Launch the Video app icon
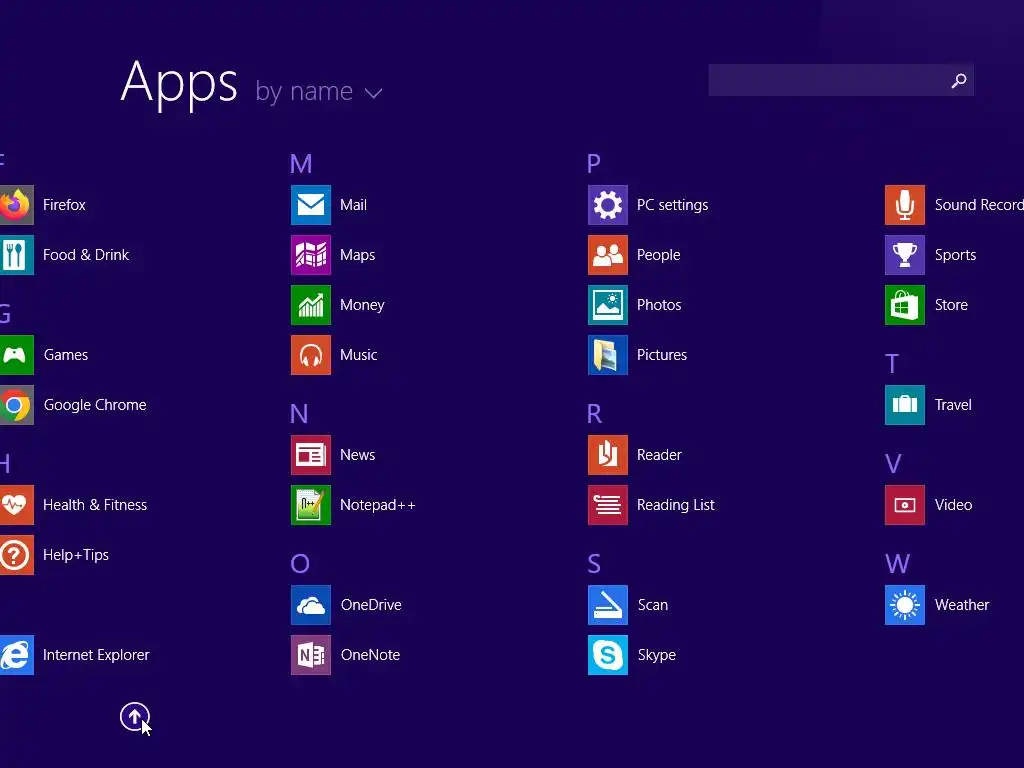Viewport: 1024px width, 768px height. pos(905,505)
